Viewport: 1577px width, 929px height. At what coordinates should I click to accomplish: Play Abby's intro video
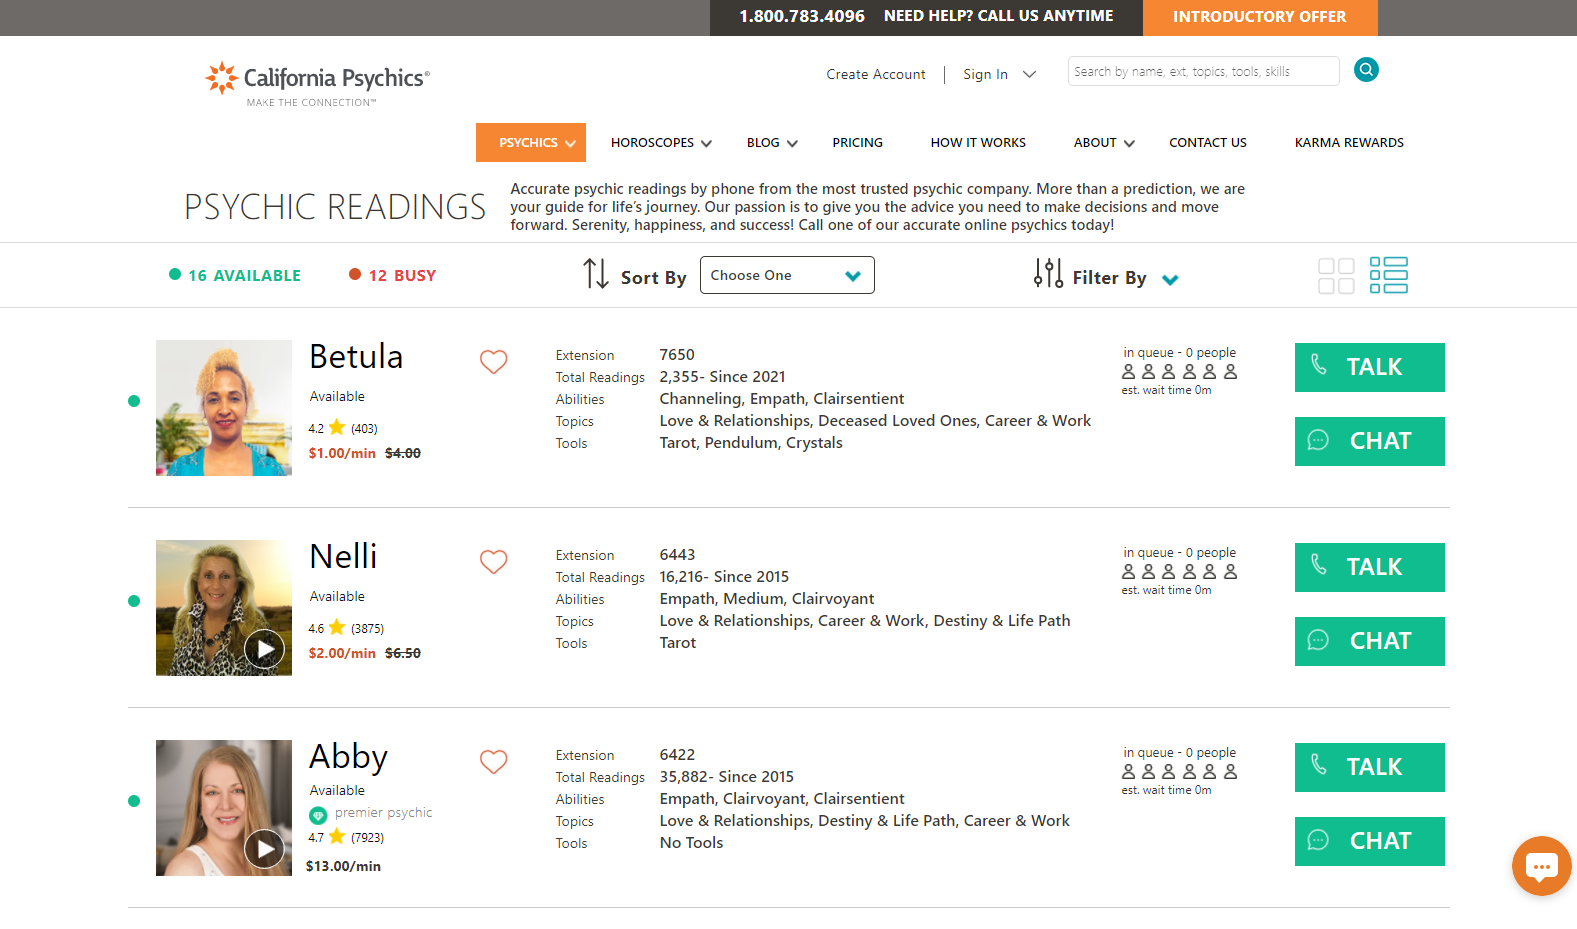265,849
